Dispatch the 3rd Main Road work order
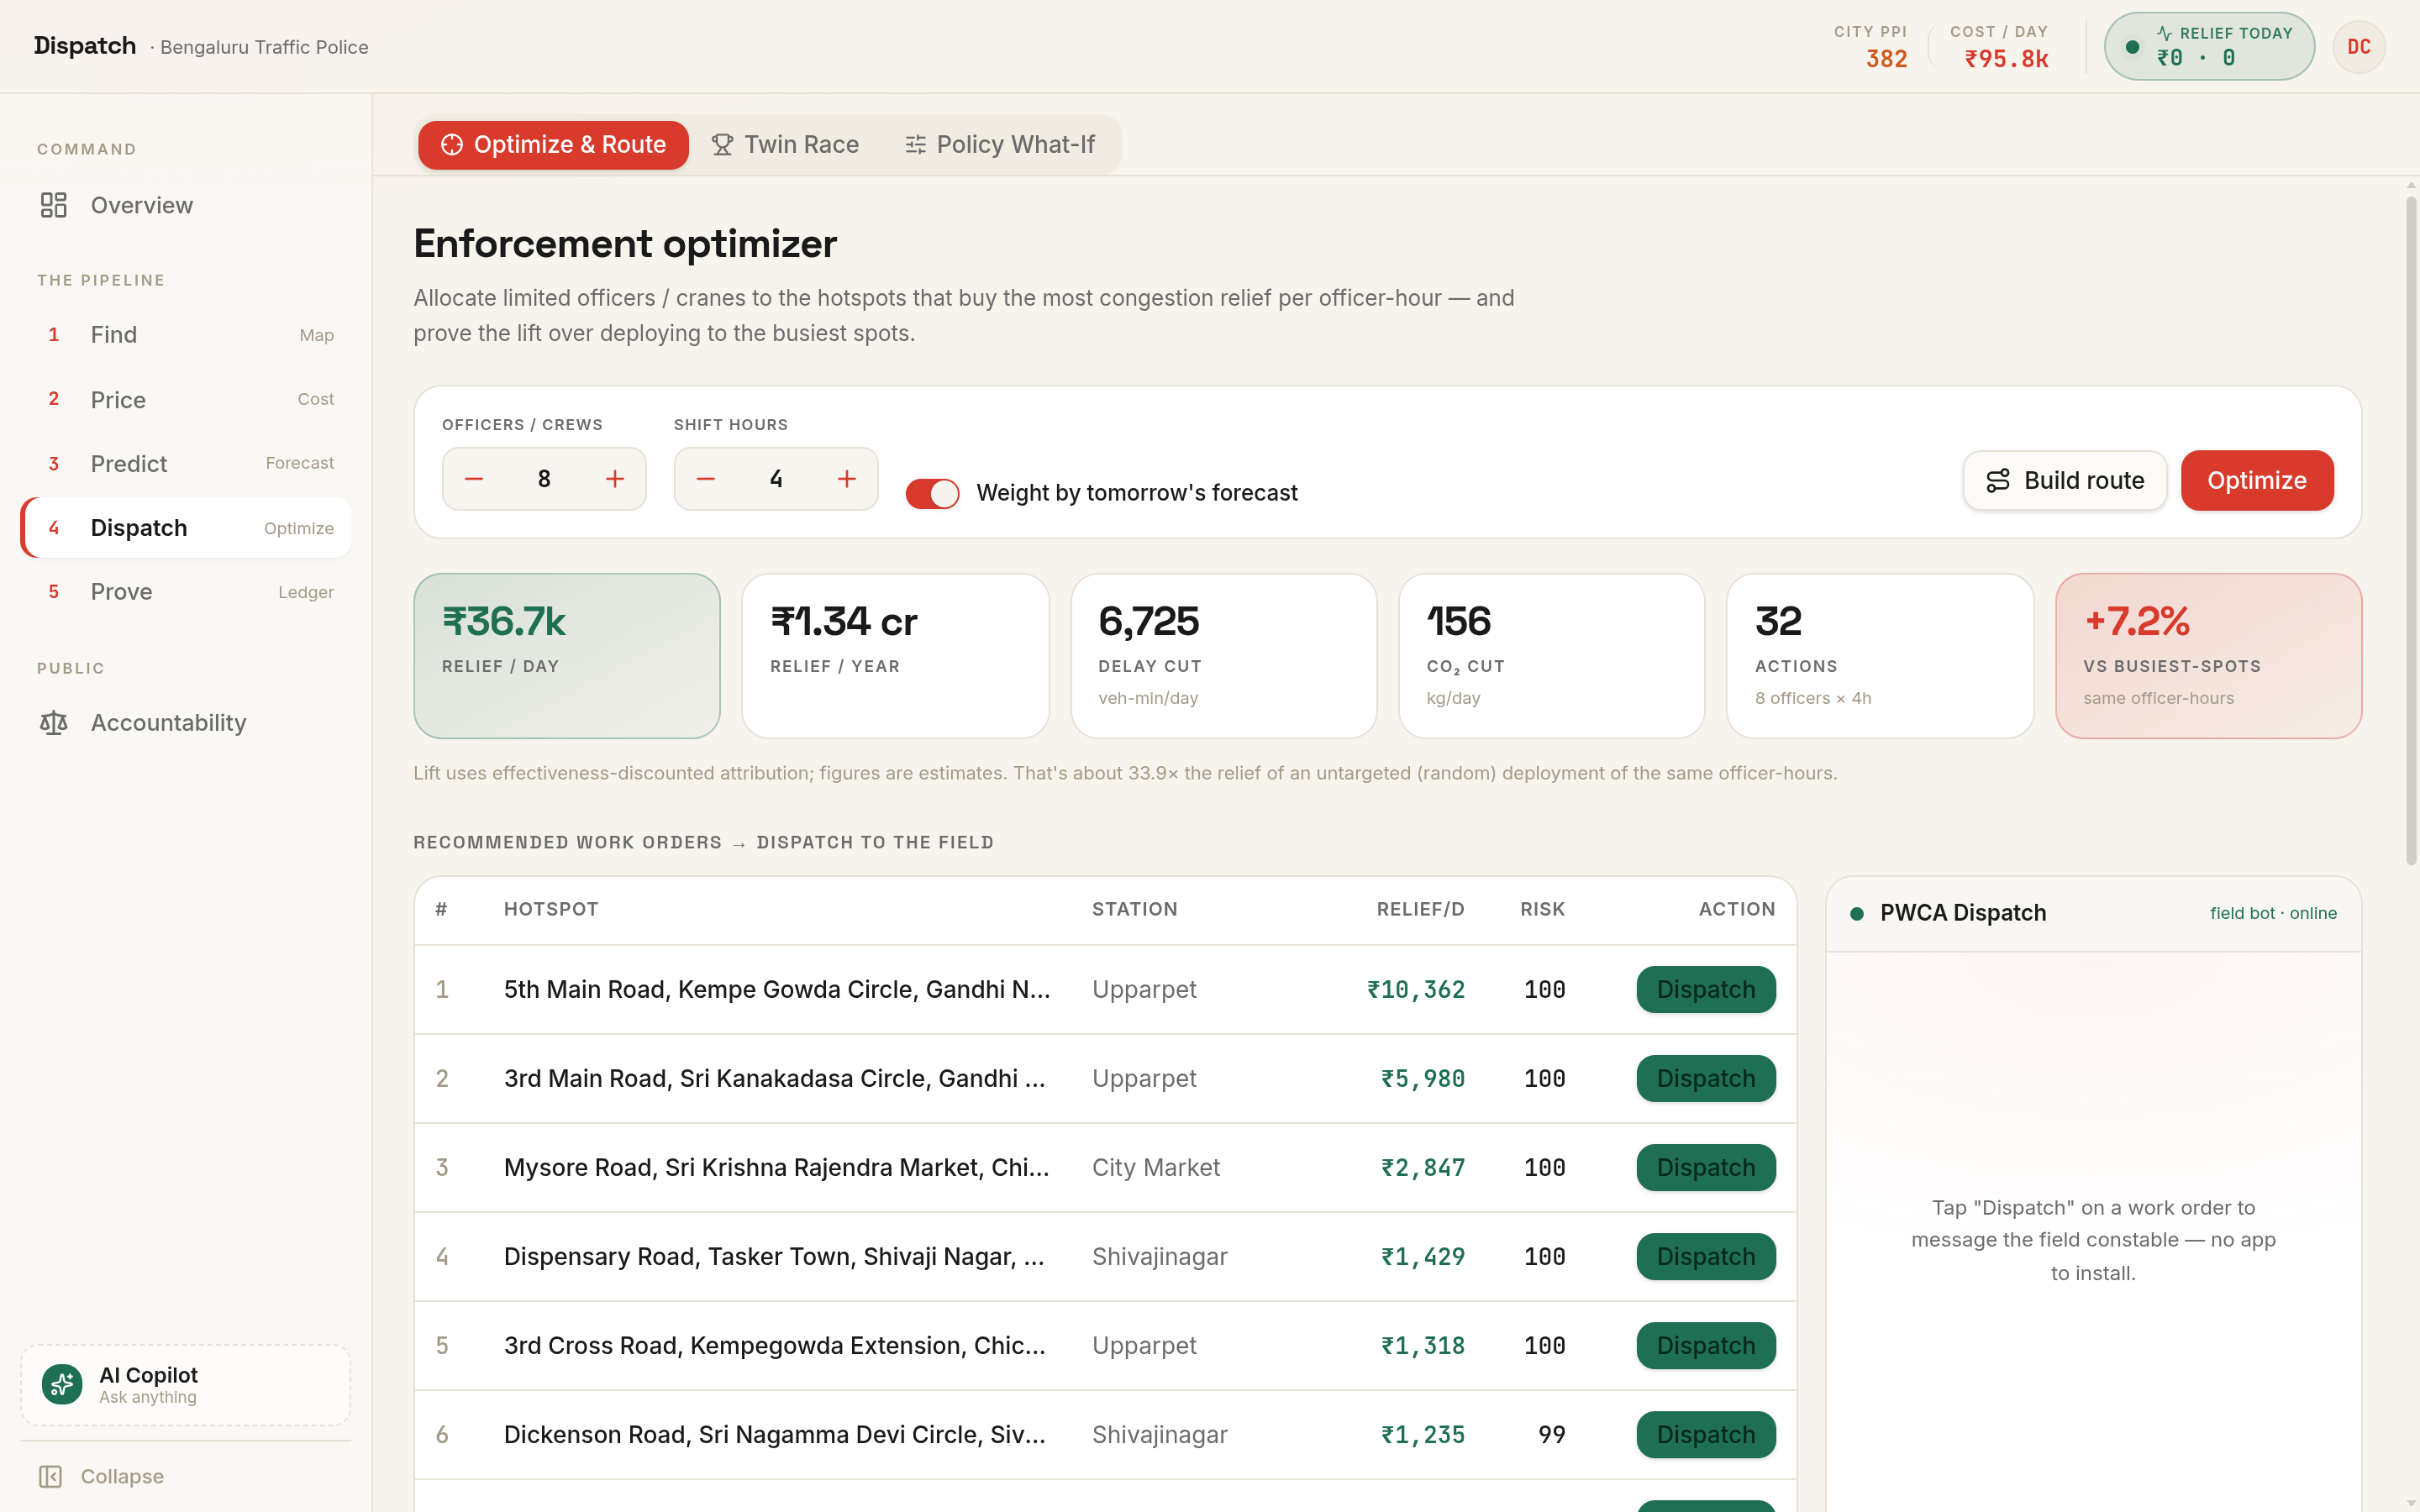This screenshot has width=2420, height=1512. click(x=1706, y=1078)
